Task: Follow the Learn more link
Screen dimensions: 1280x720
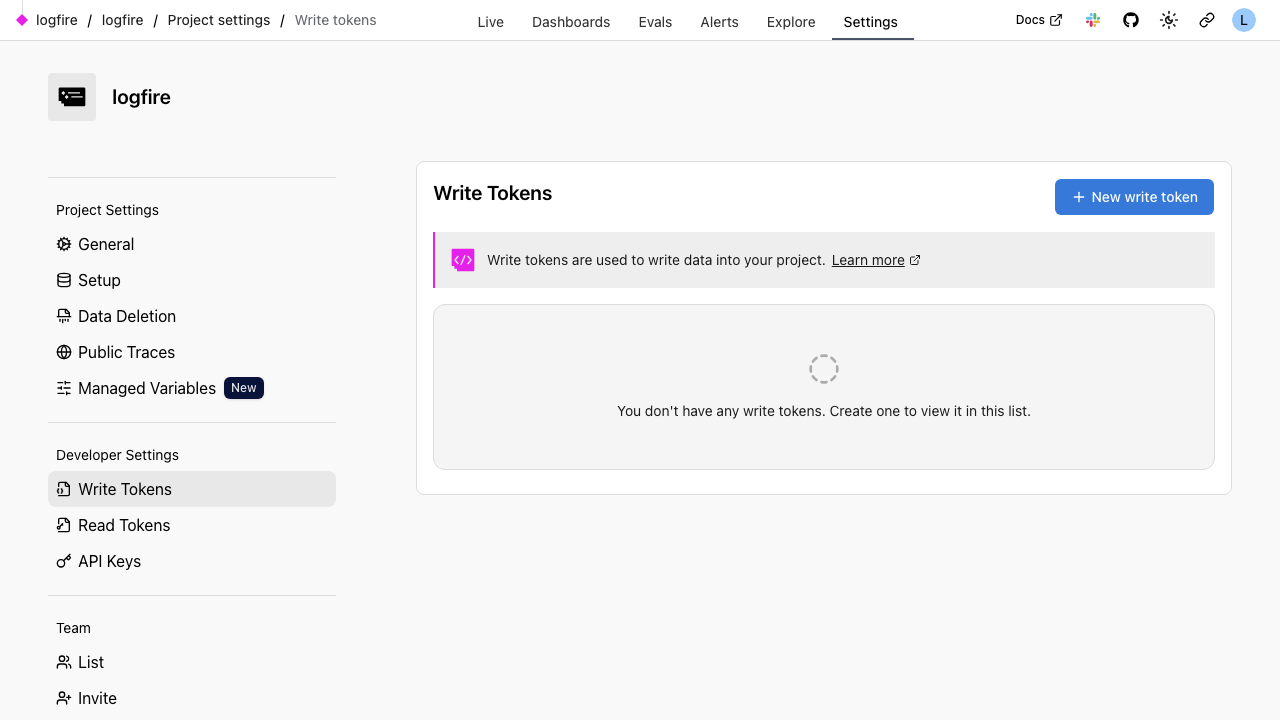Action: (x=868, y=260)
